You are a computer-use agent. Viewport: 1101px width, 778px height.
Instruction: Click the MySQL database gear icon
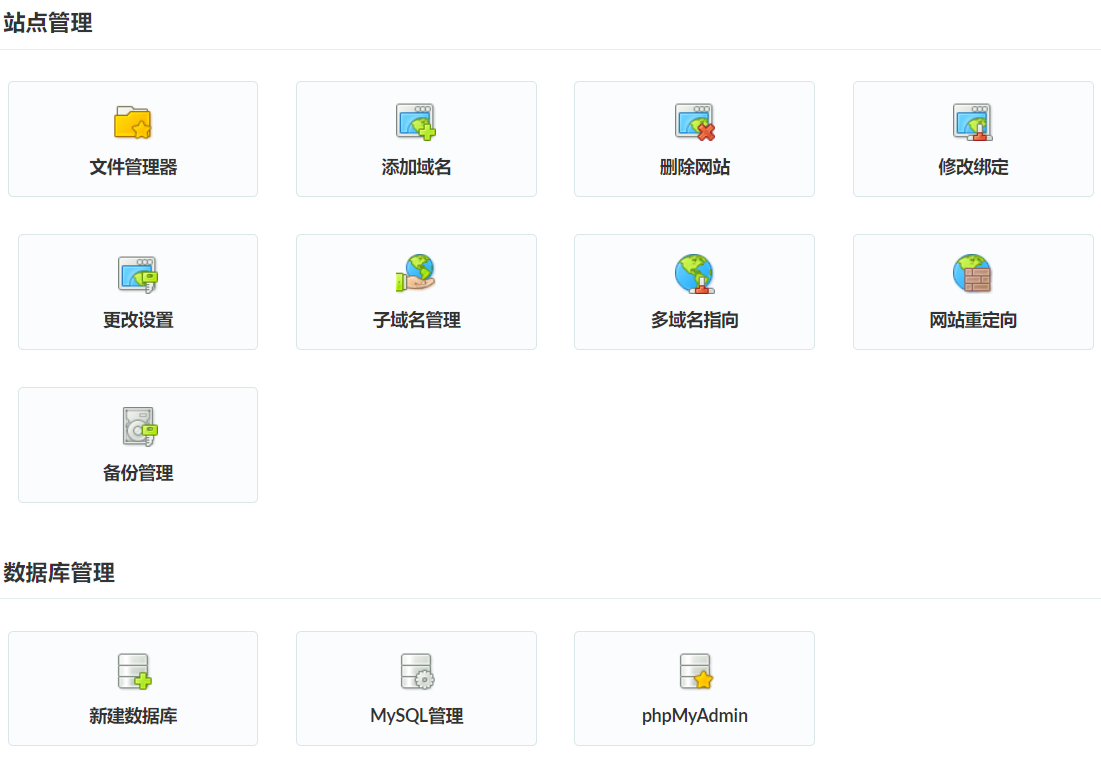pyautogui.click(x=416, y=671)
